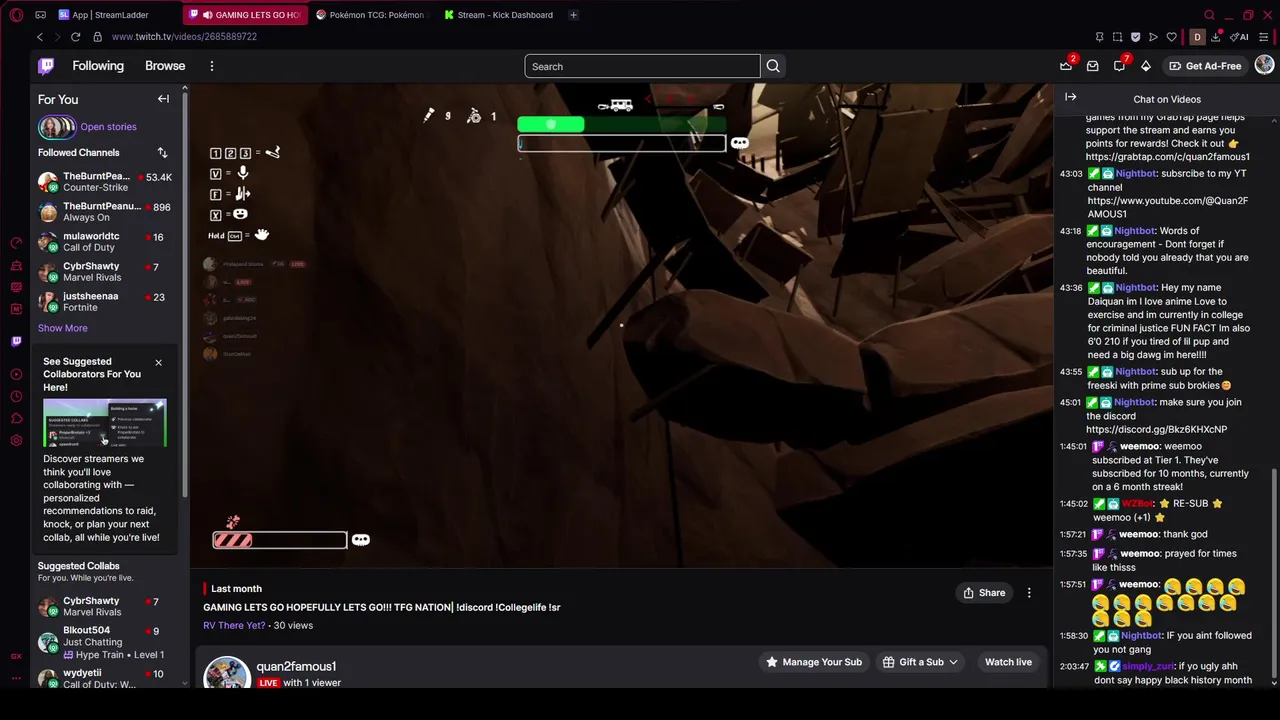Open the RV There Yet? game link
The image size is (1280, 720).
[234, 625]
